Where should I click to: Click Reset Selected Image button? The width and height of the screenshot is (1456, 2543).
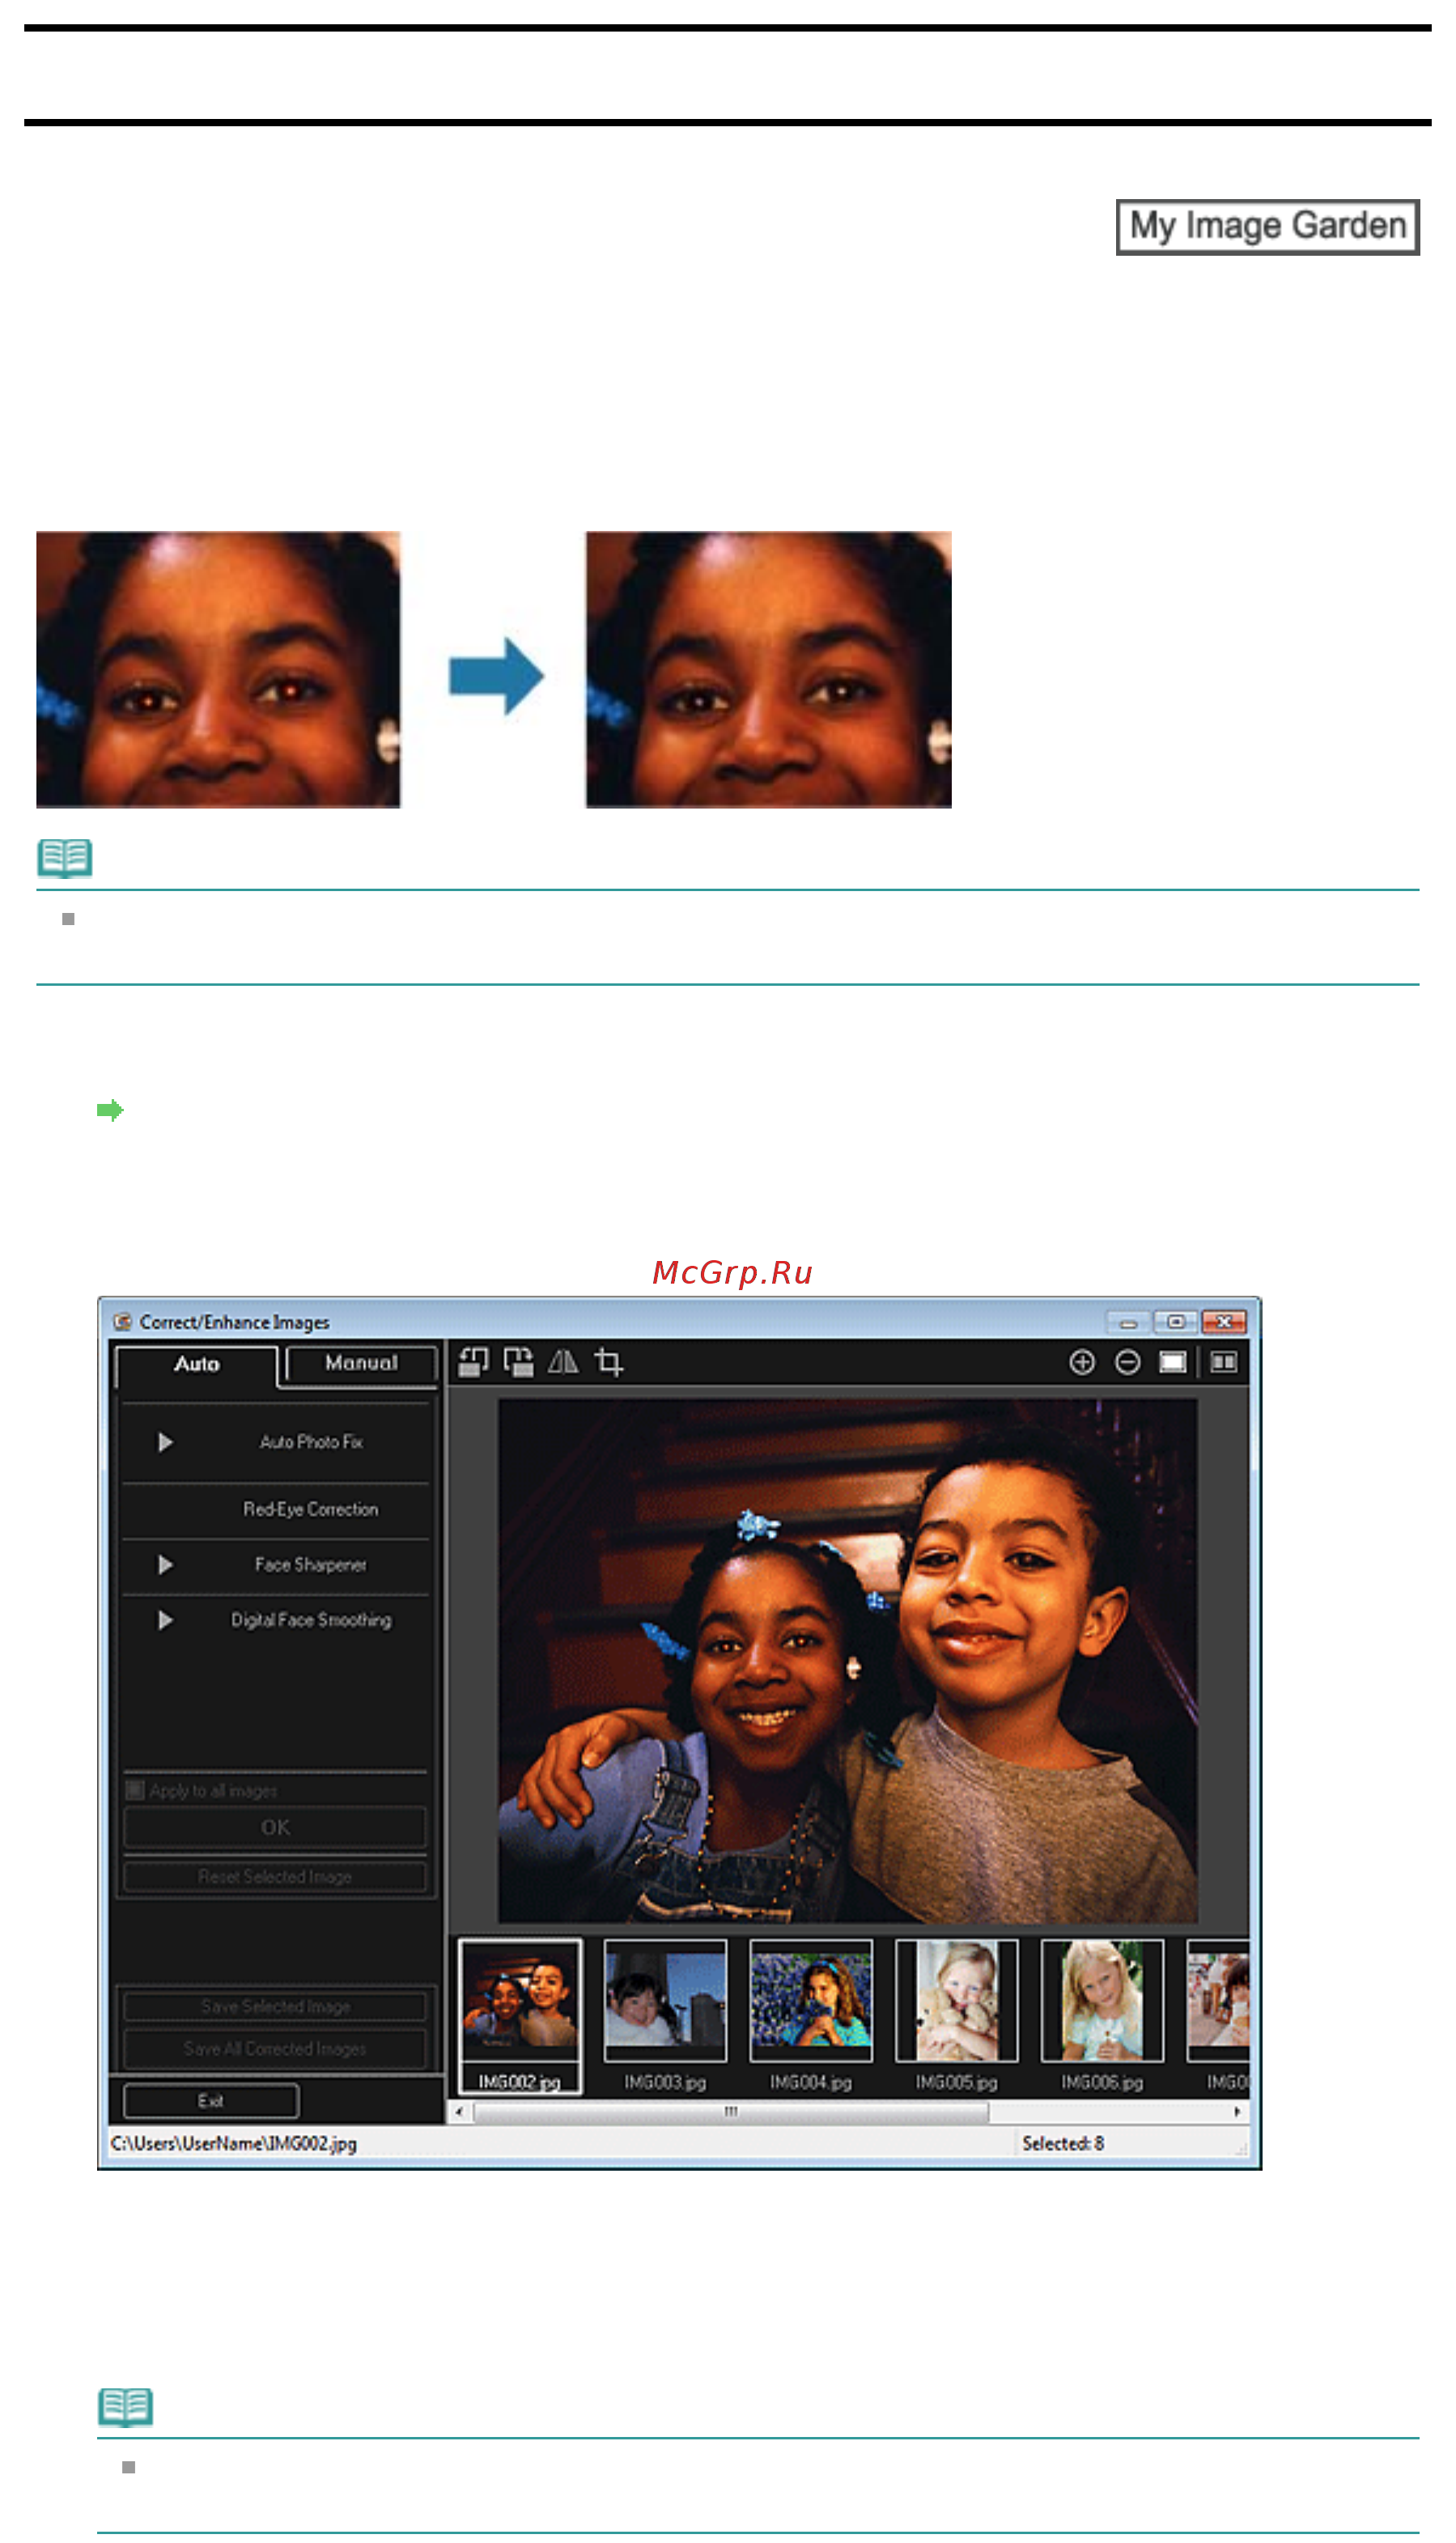tap(275, 1877)
